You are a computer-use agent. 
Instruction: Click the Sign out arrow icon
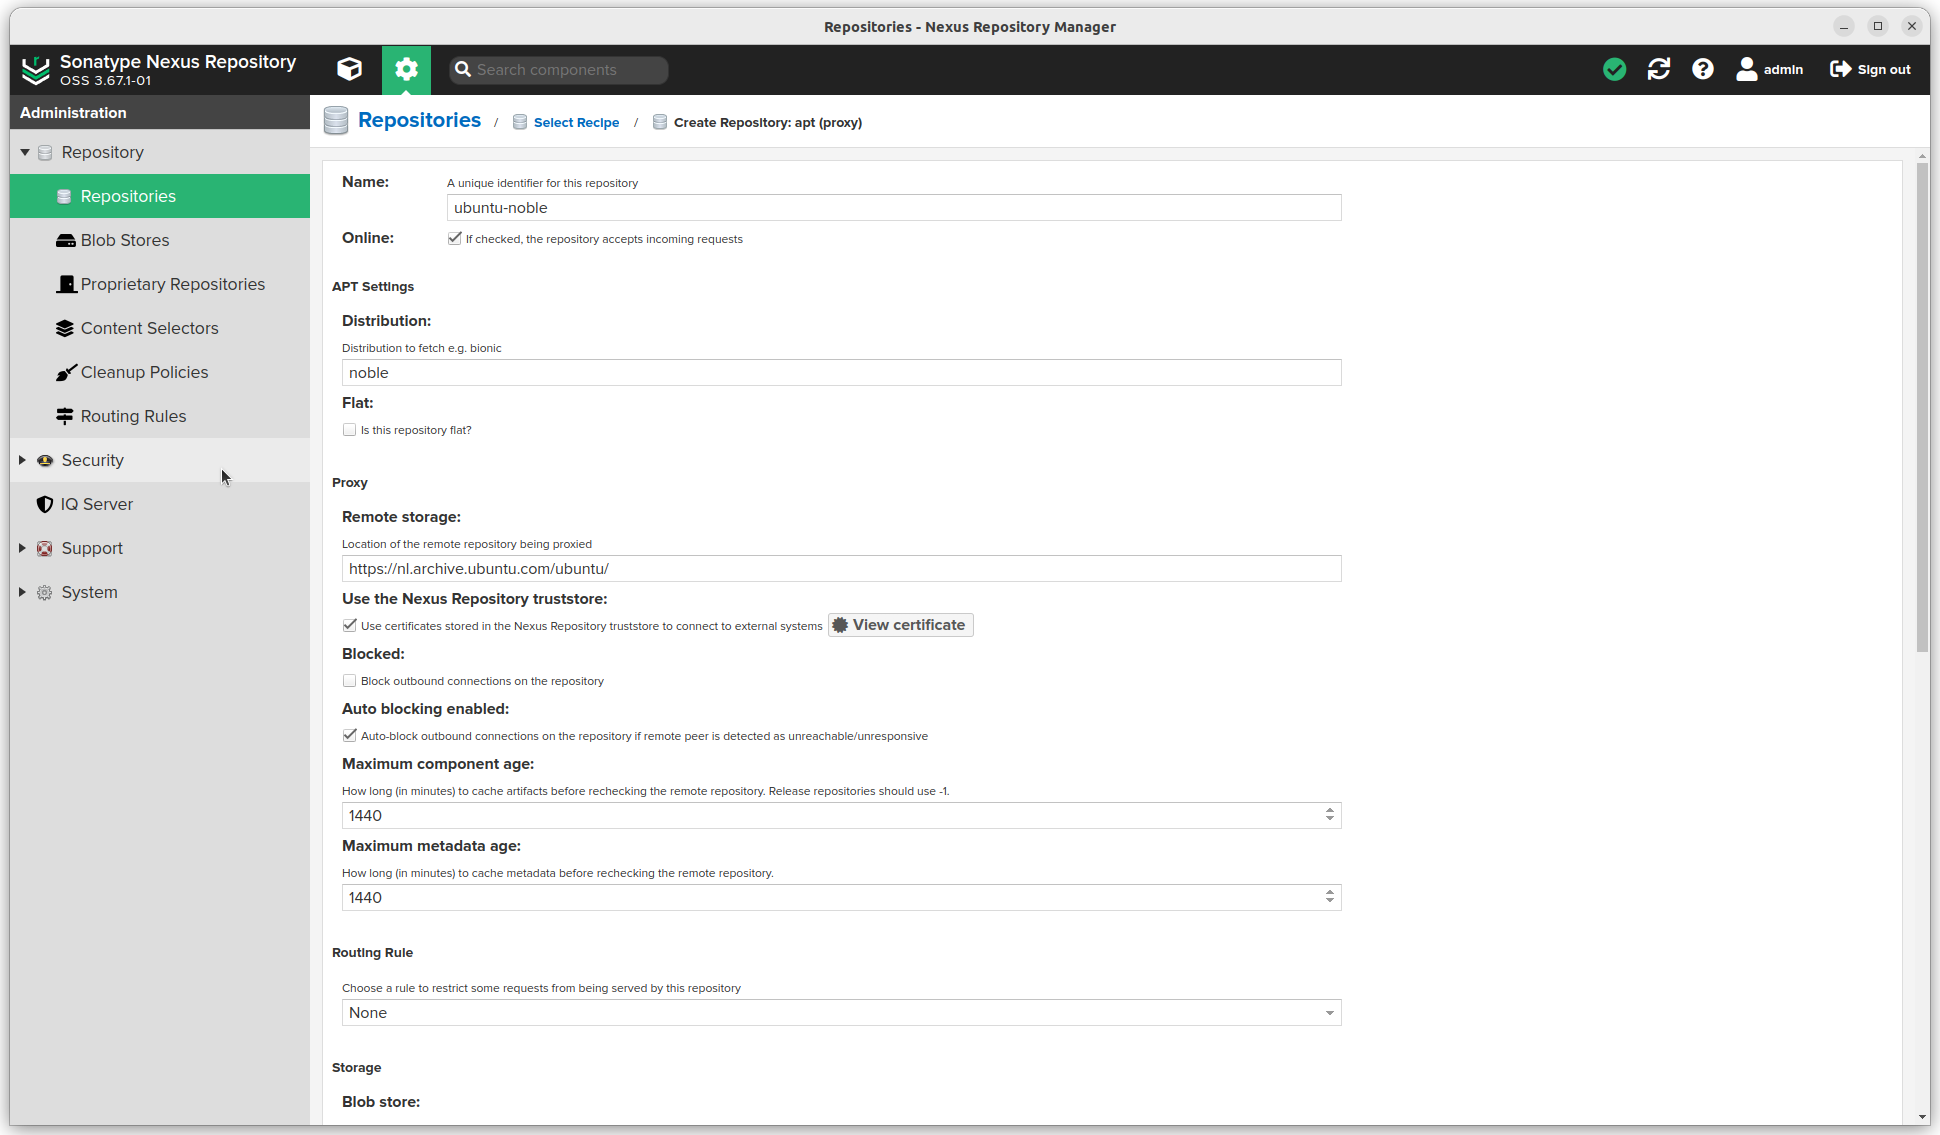pos(1840,69)
